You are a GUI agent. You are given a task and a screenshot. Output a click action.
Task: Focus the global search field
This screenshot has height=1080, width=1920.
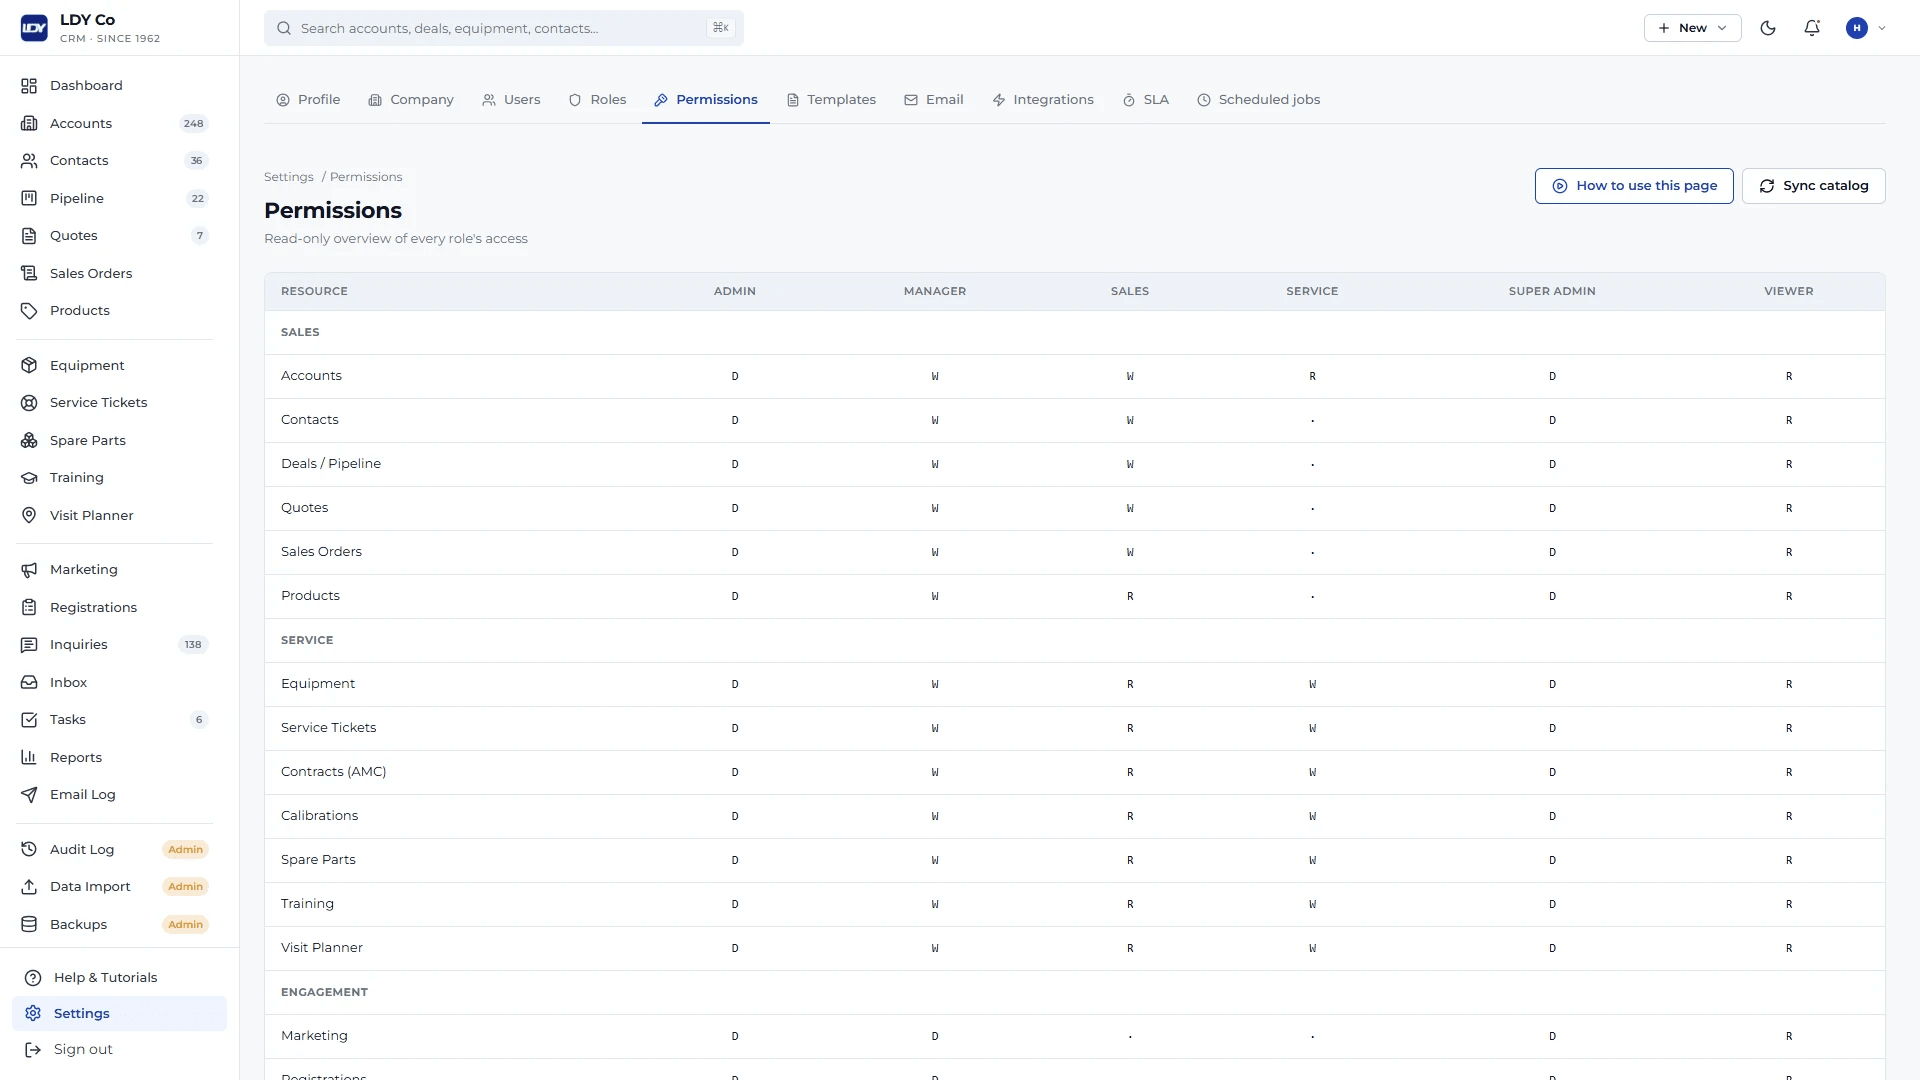pyautogui.click(x=504, y=28)
